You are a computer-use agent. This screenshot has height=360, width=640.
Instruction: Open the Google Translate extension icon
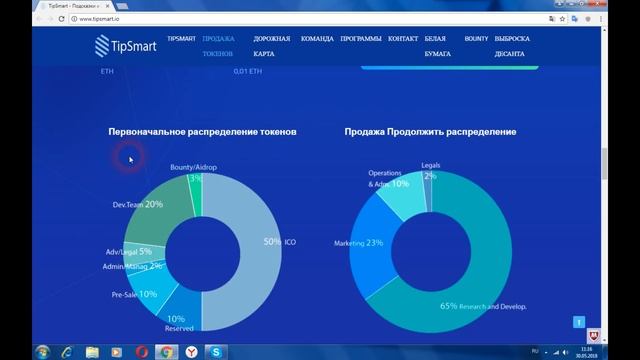pyautogui.click(x=575, y=19)
